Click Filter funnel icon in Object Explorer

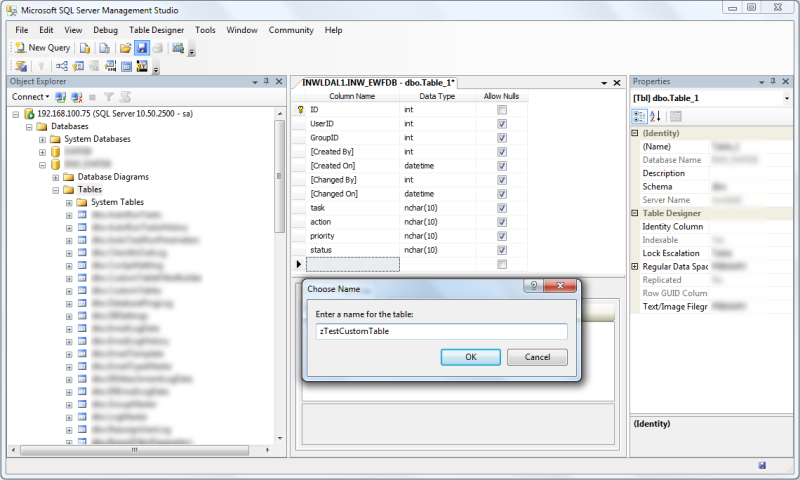(109, 97)
